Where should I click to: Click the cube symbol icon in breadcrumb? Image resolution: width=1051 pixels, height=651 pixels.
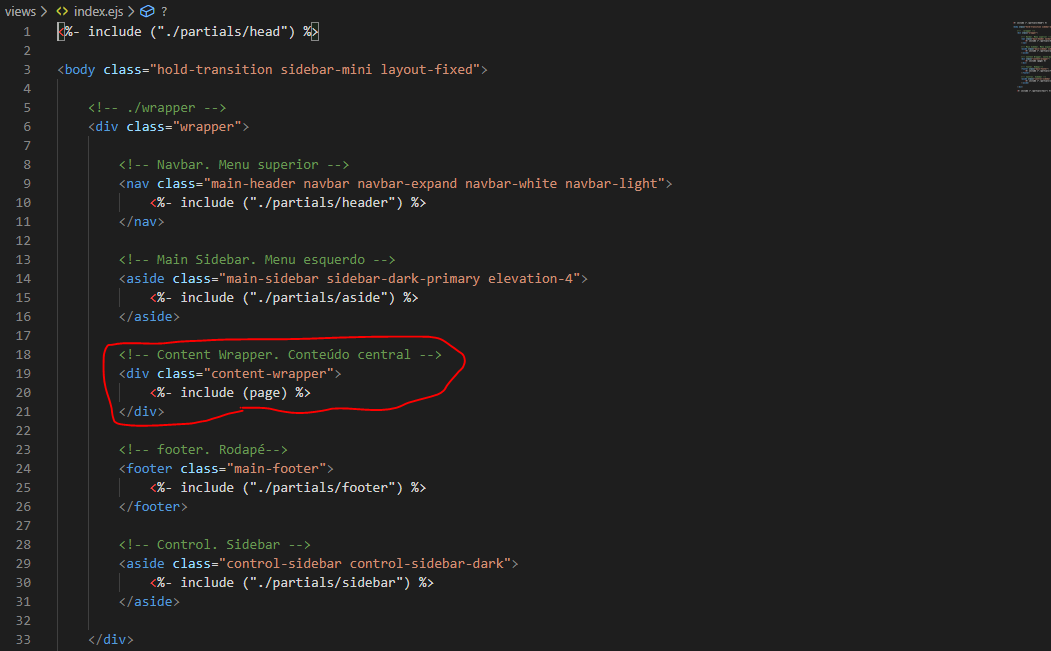(147, 11)
